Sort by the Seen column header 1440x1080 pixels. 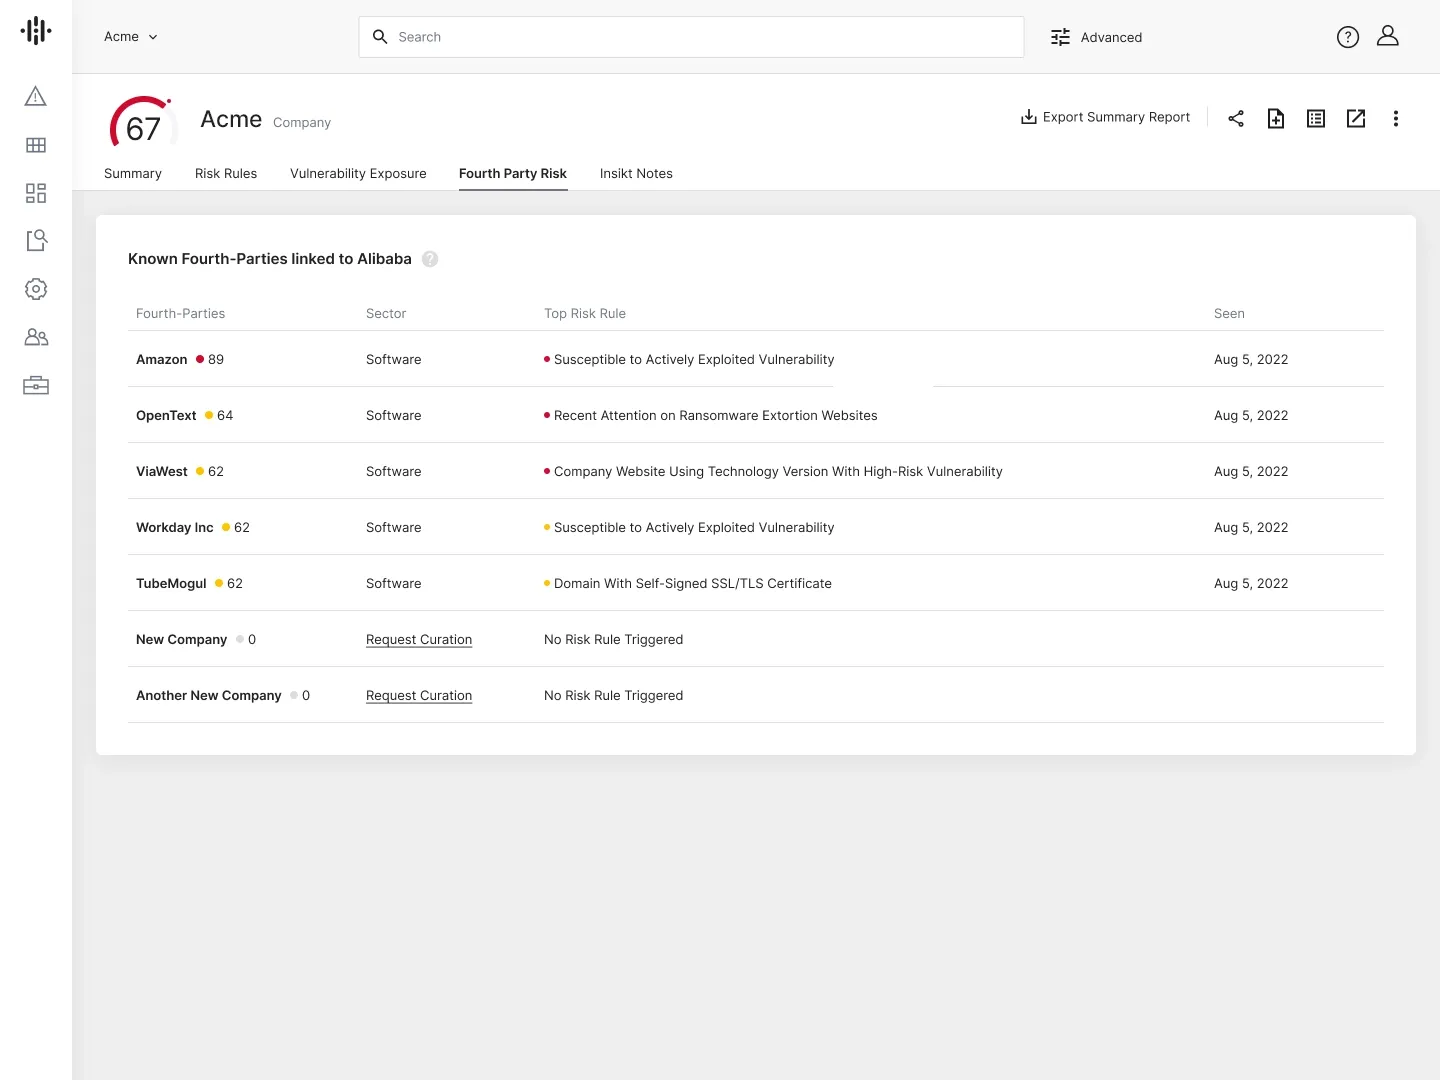coord(1229,313)
